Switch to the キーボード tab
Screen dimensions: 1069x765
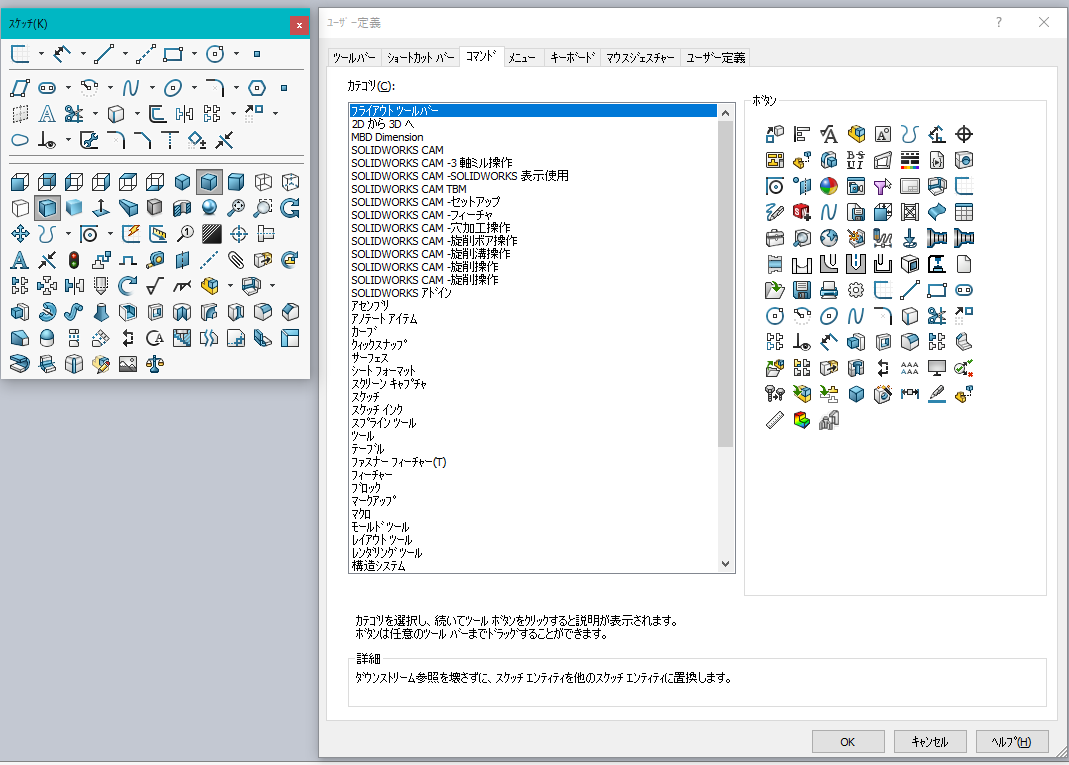573,58
